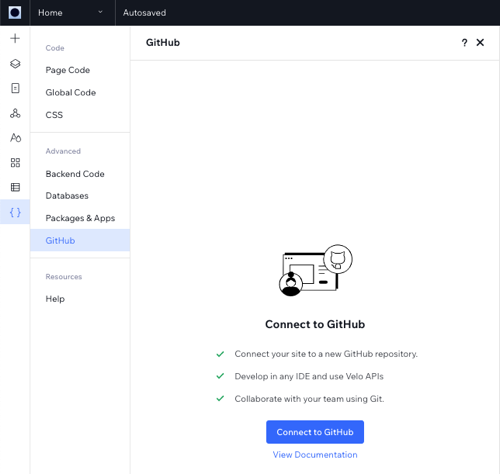Select the Code curly braces icon
Image resolution: width=500 pixels, height=474 pixels.
(15, 212)
